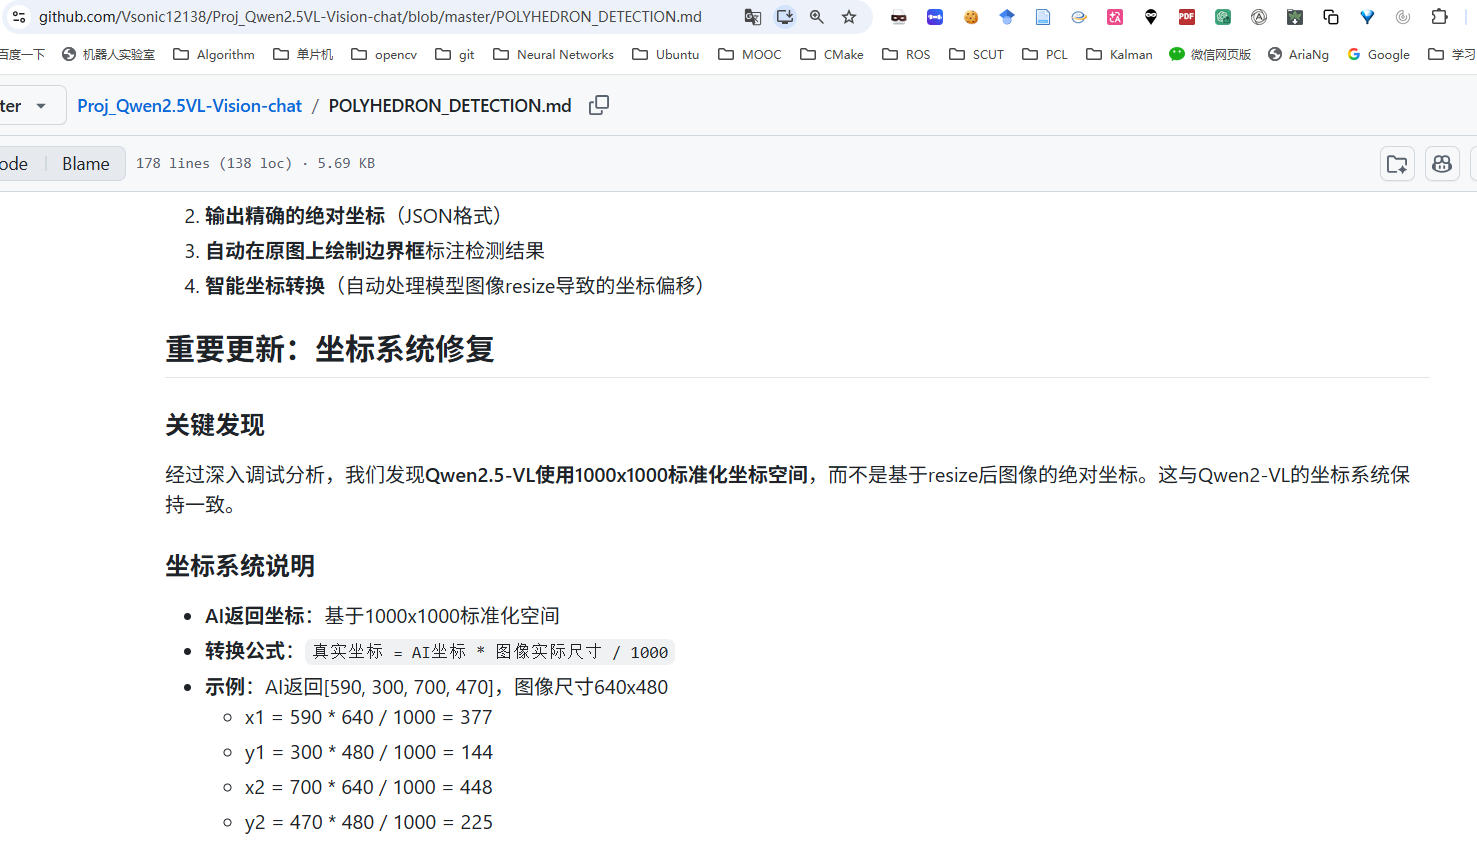Screen dimensions: 1477x843
Task: Click the install app icon in address bar
Action: coord(785,17)
